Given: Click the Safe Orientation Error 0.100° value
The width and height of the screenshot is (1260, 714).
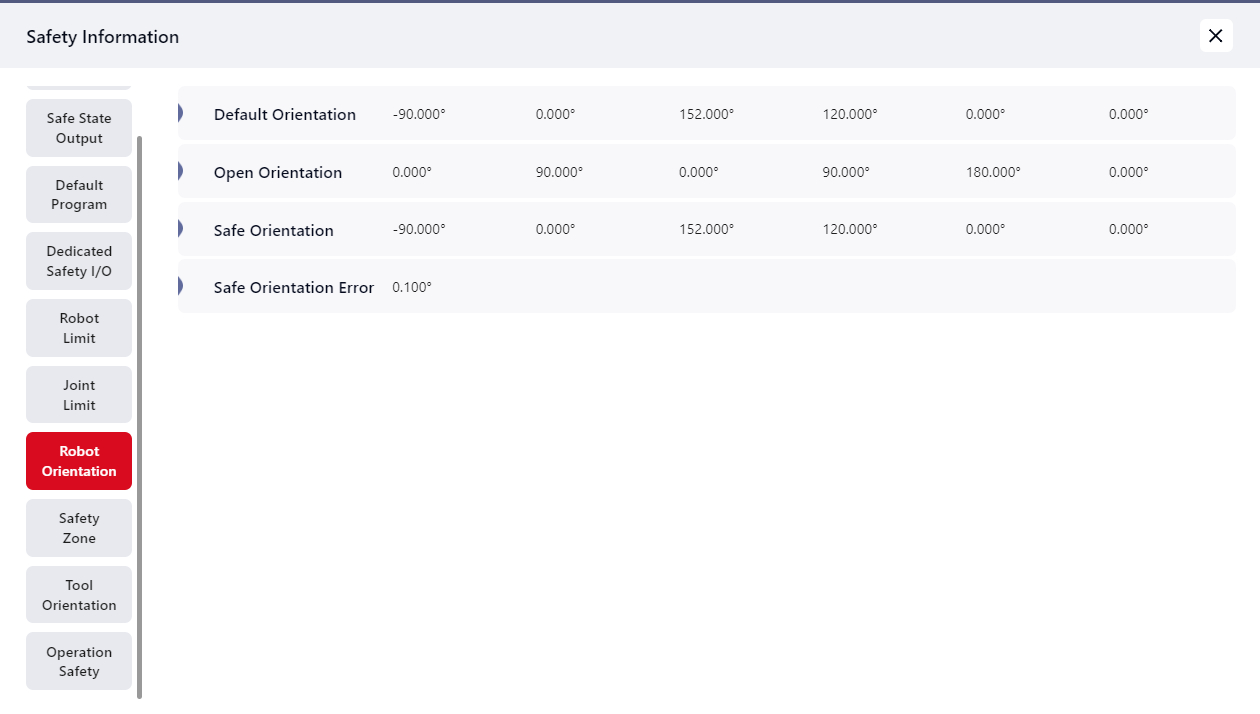Looking at the screenshot, I should [x=412, y=287].
